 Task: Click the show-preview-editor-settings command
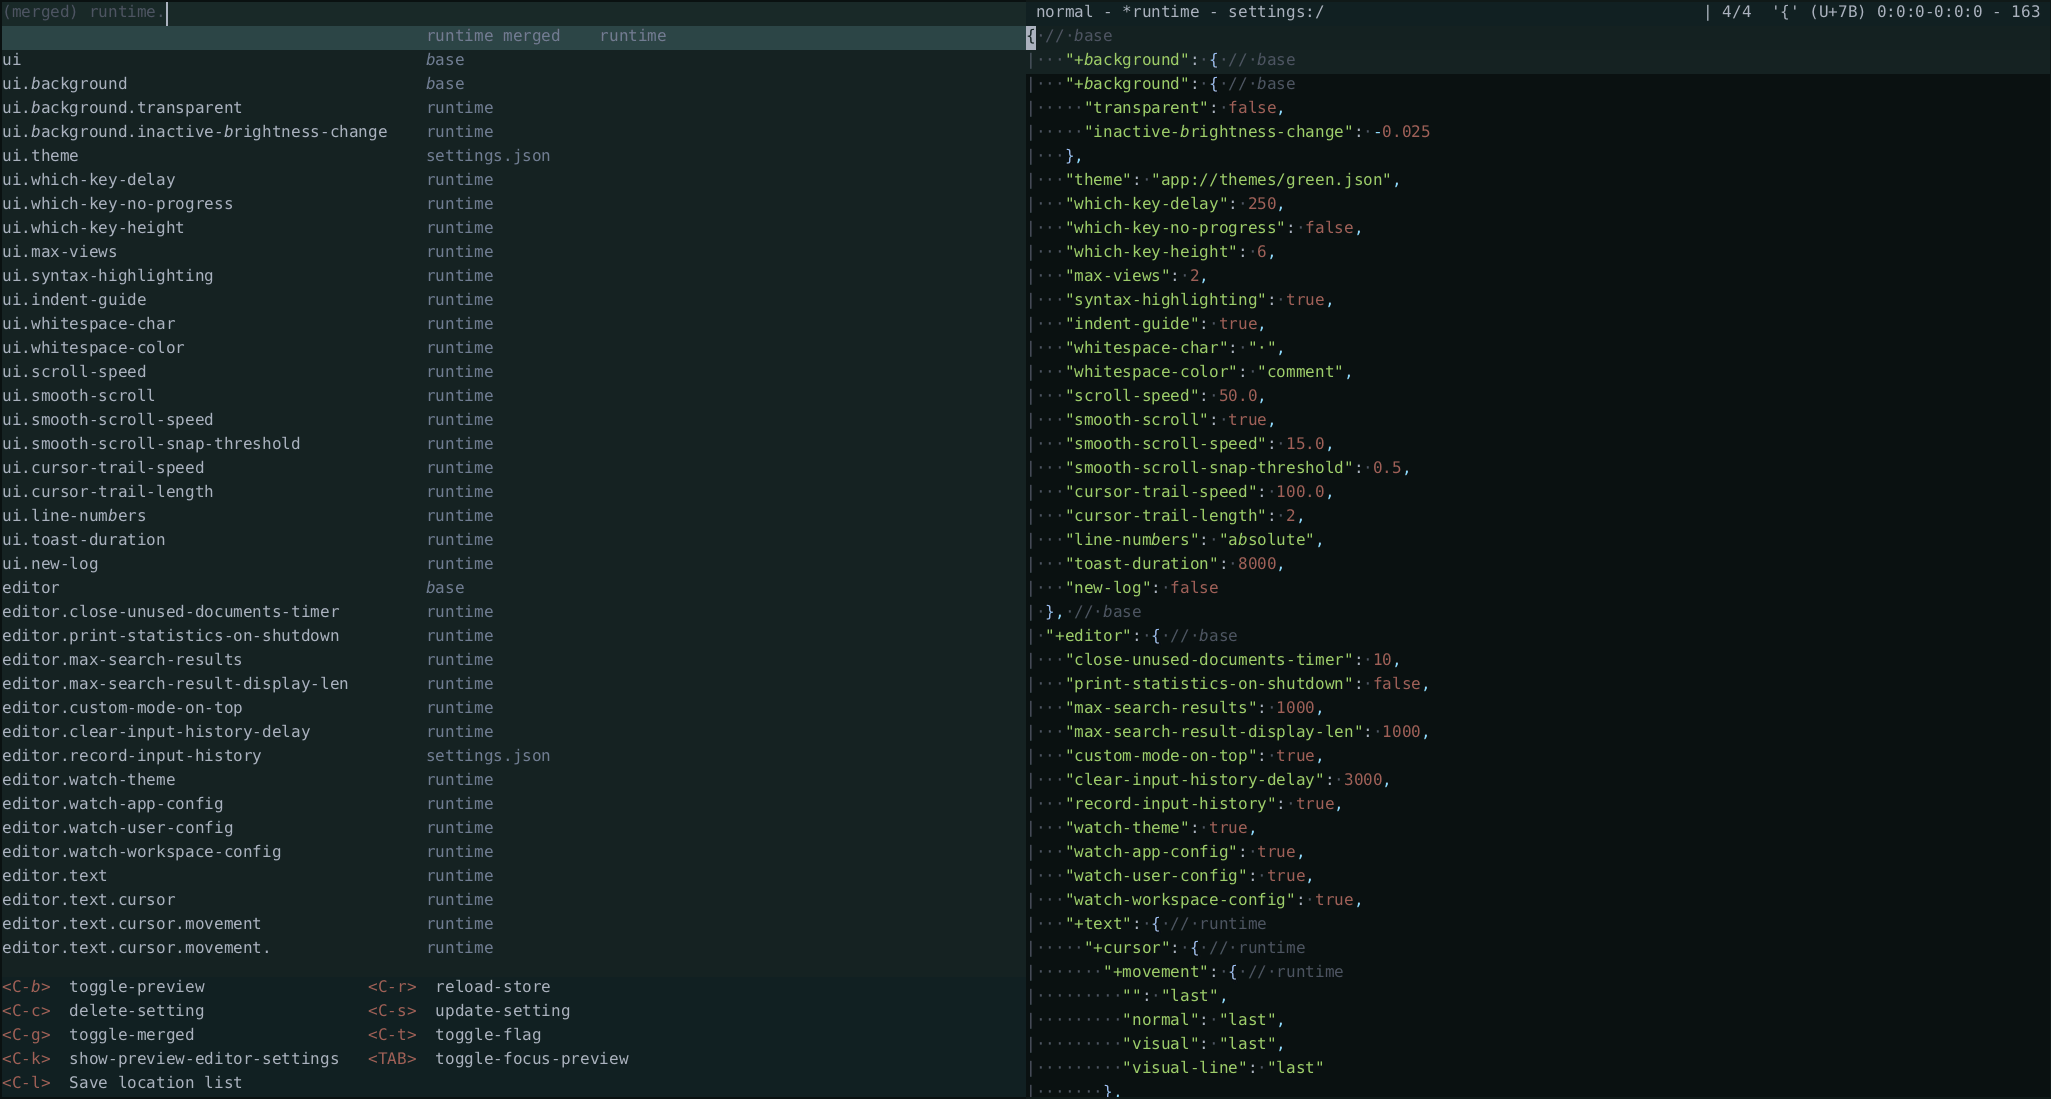(203, 1059)
